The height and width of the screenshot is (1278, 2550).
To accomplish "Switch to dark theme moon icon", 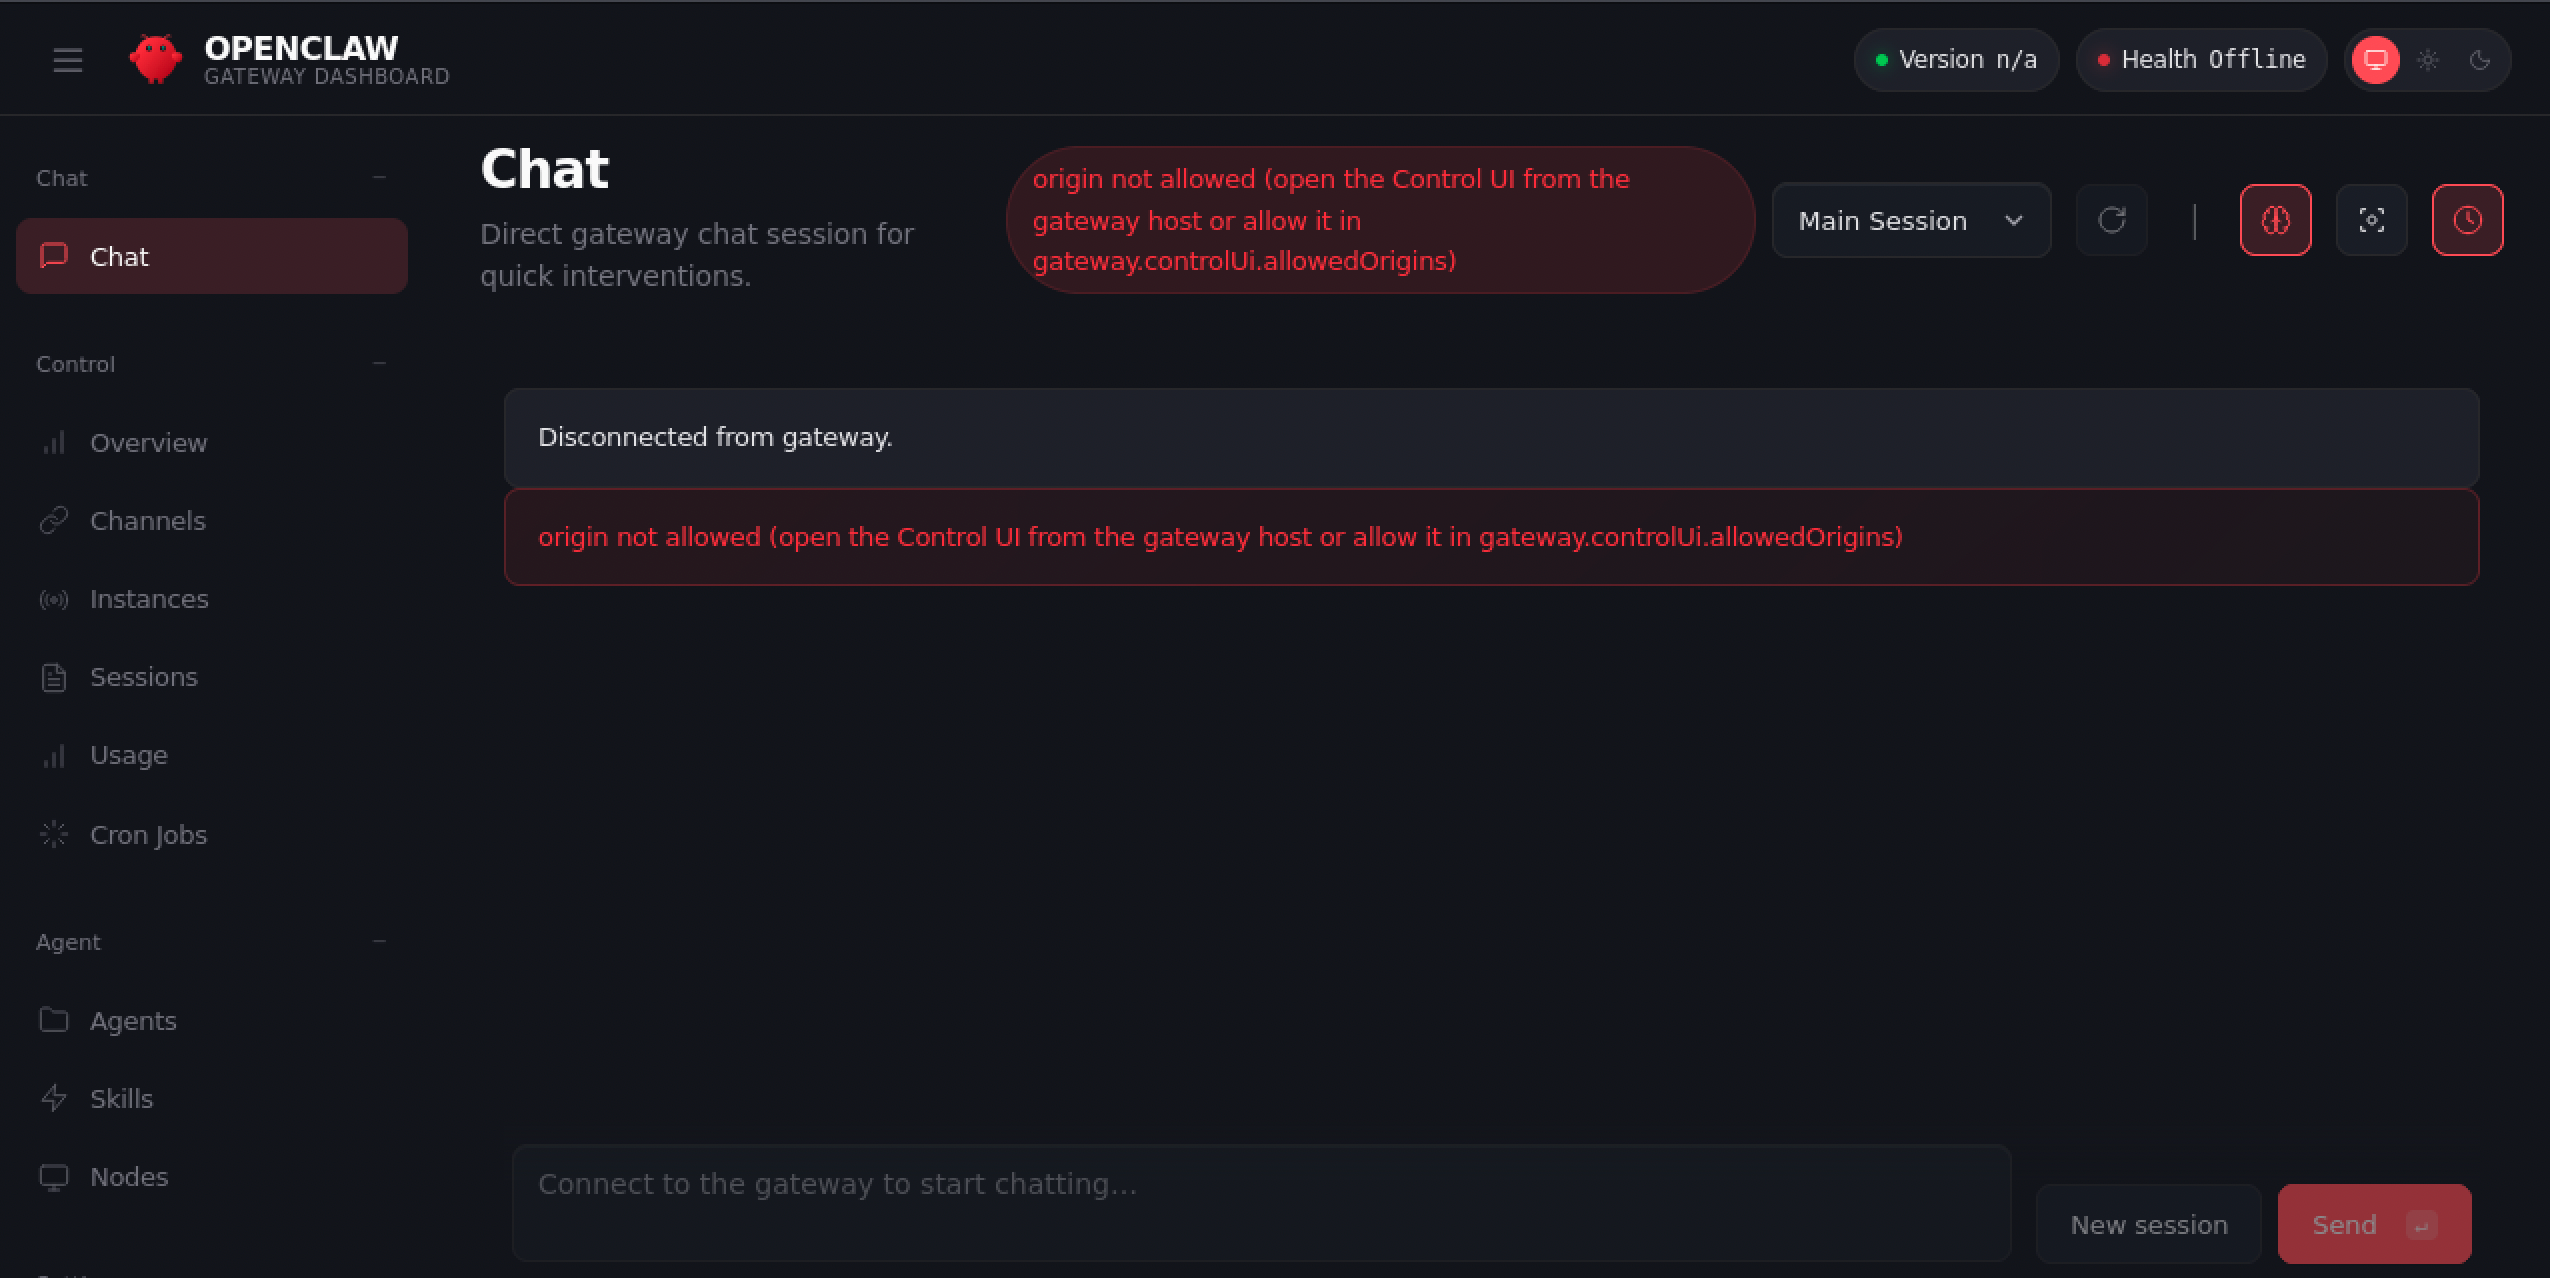I will pyautogui.click(x=2480, y=60).
